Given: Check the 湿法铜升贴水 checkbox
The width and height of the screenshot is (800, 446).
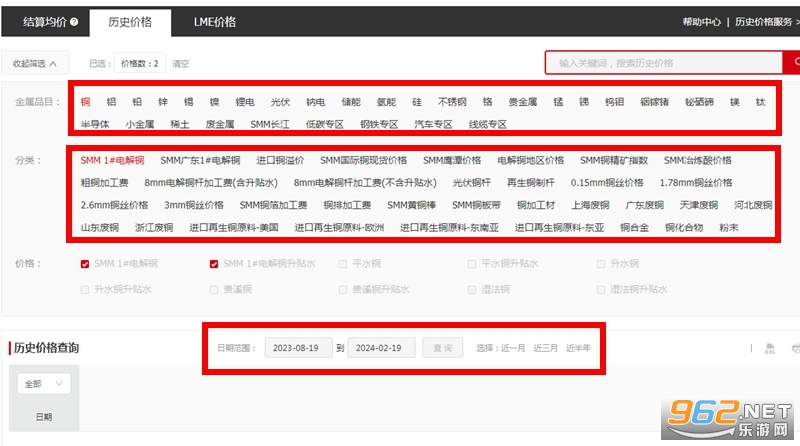Looking at the screenshot, I should (601, 290).
